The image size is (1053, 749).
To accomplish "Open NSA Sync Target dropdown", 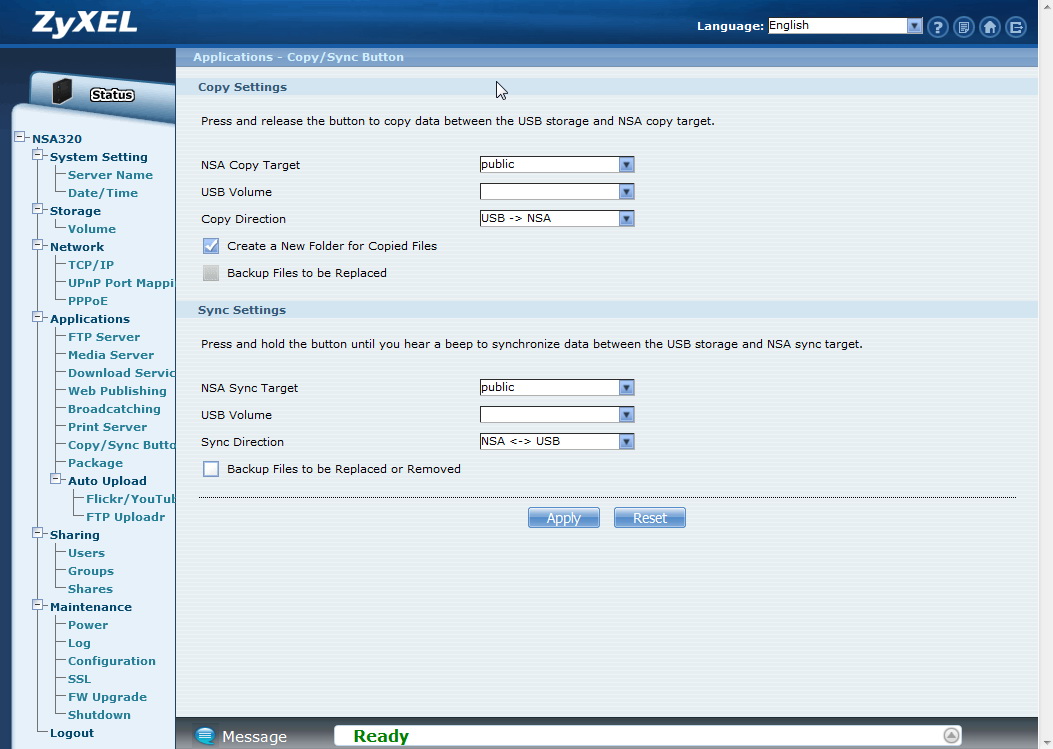I will pos(557,388).
